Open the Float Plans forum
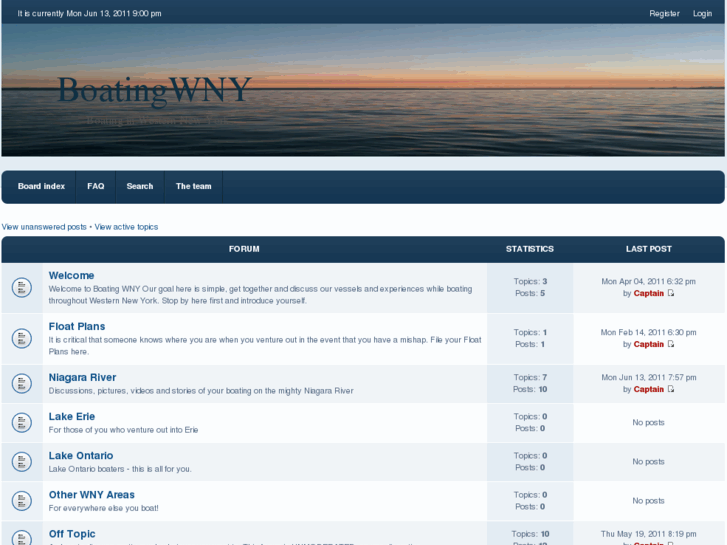This screenshot has height=545, width=727. tap(77, 327)
